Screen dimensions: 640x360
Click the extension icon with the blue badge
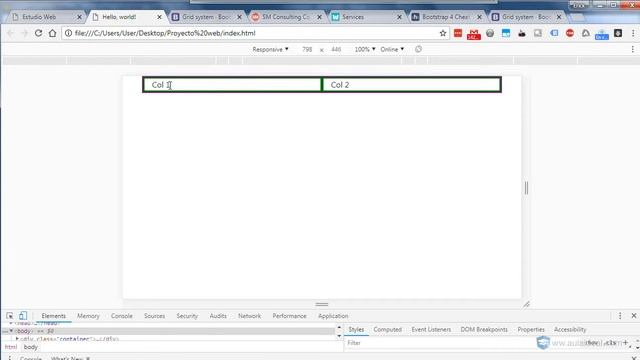602,34
